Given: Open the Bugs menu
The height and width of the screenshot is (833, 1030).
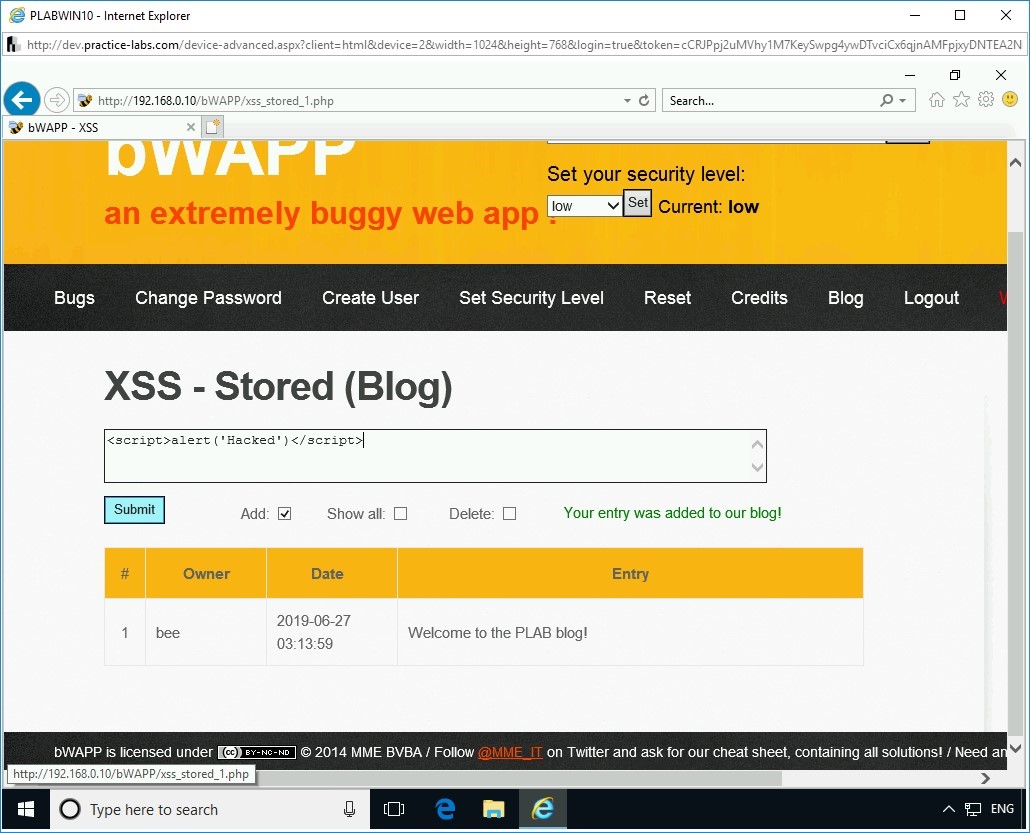Looking at the screenshot, I should click(74, 297).
